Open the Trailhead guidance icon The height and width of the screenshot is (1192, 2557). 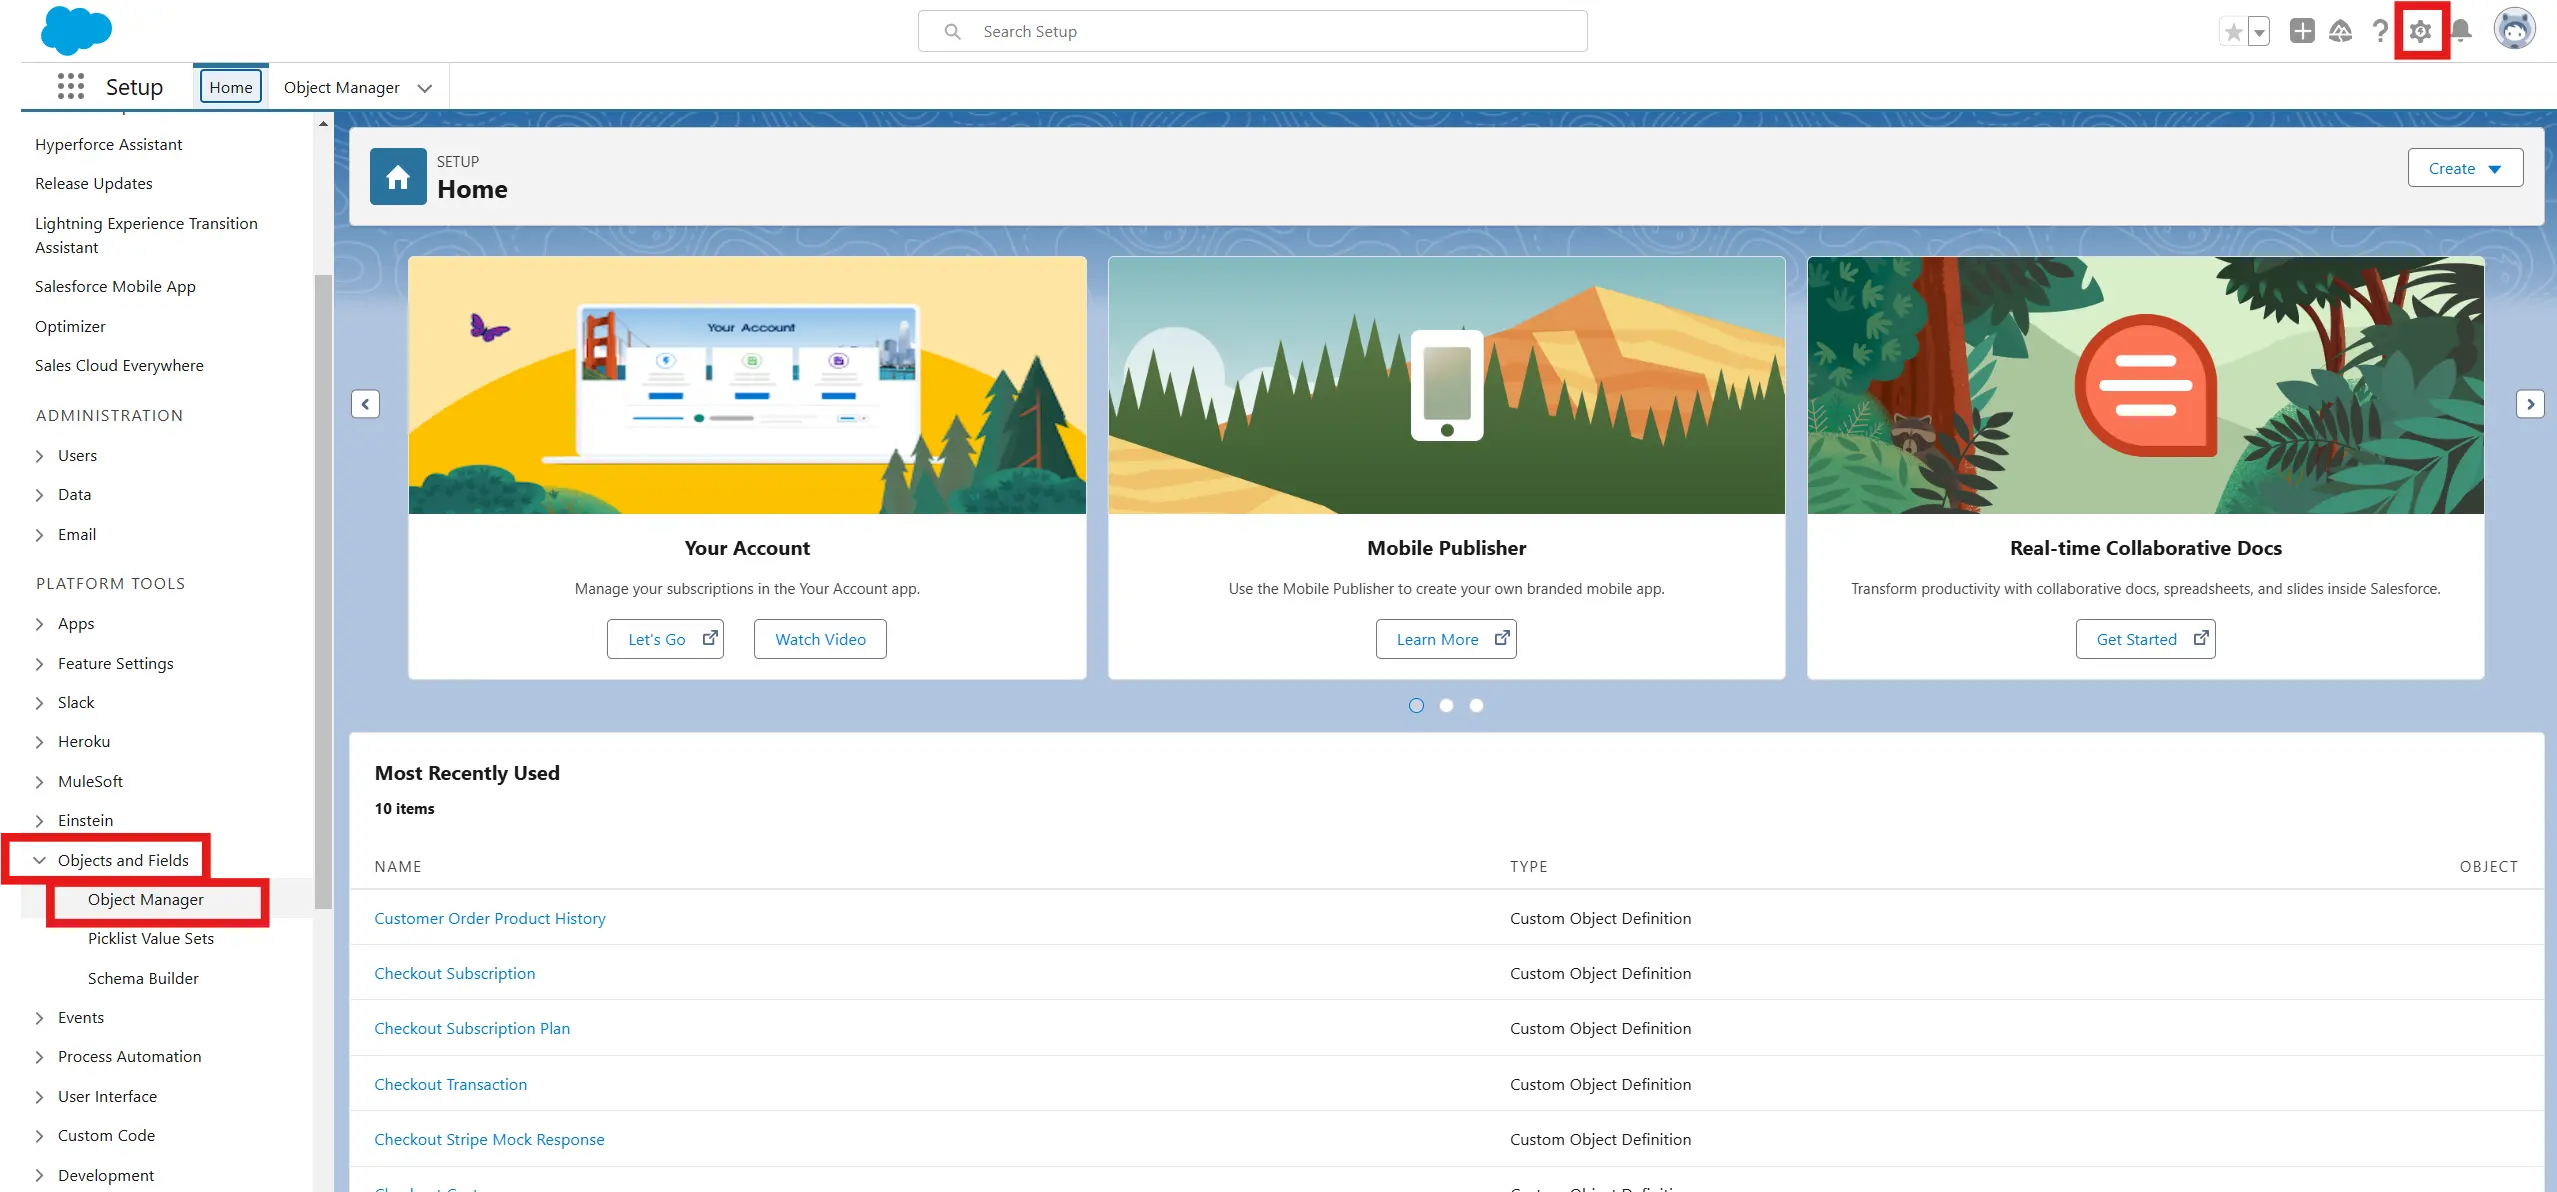click(2341, 32)
